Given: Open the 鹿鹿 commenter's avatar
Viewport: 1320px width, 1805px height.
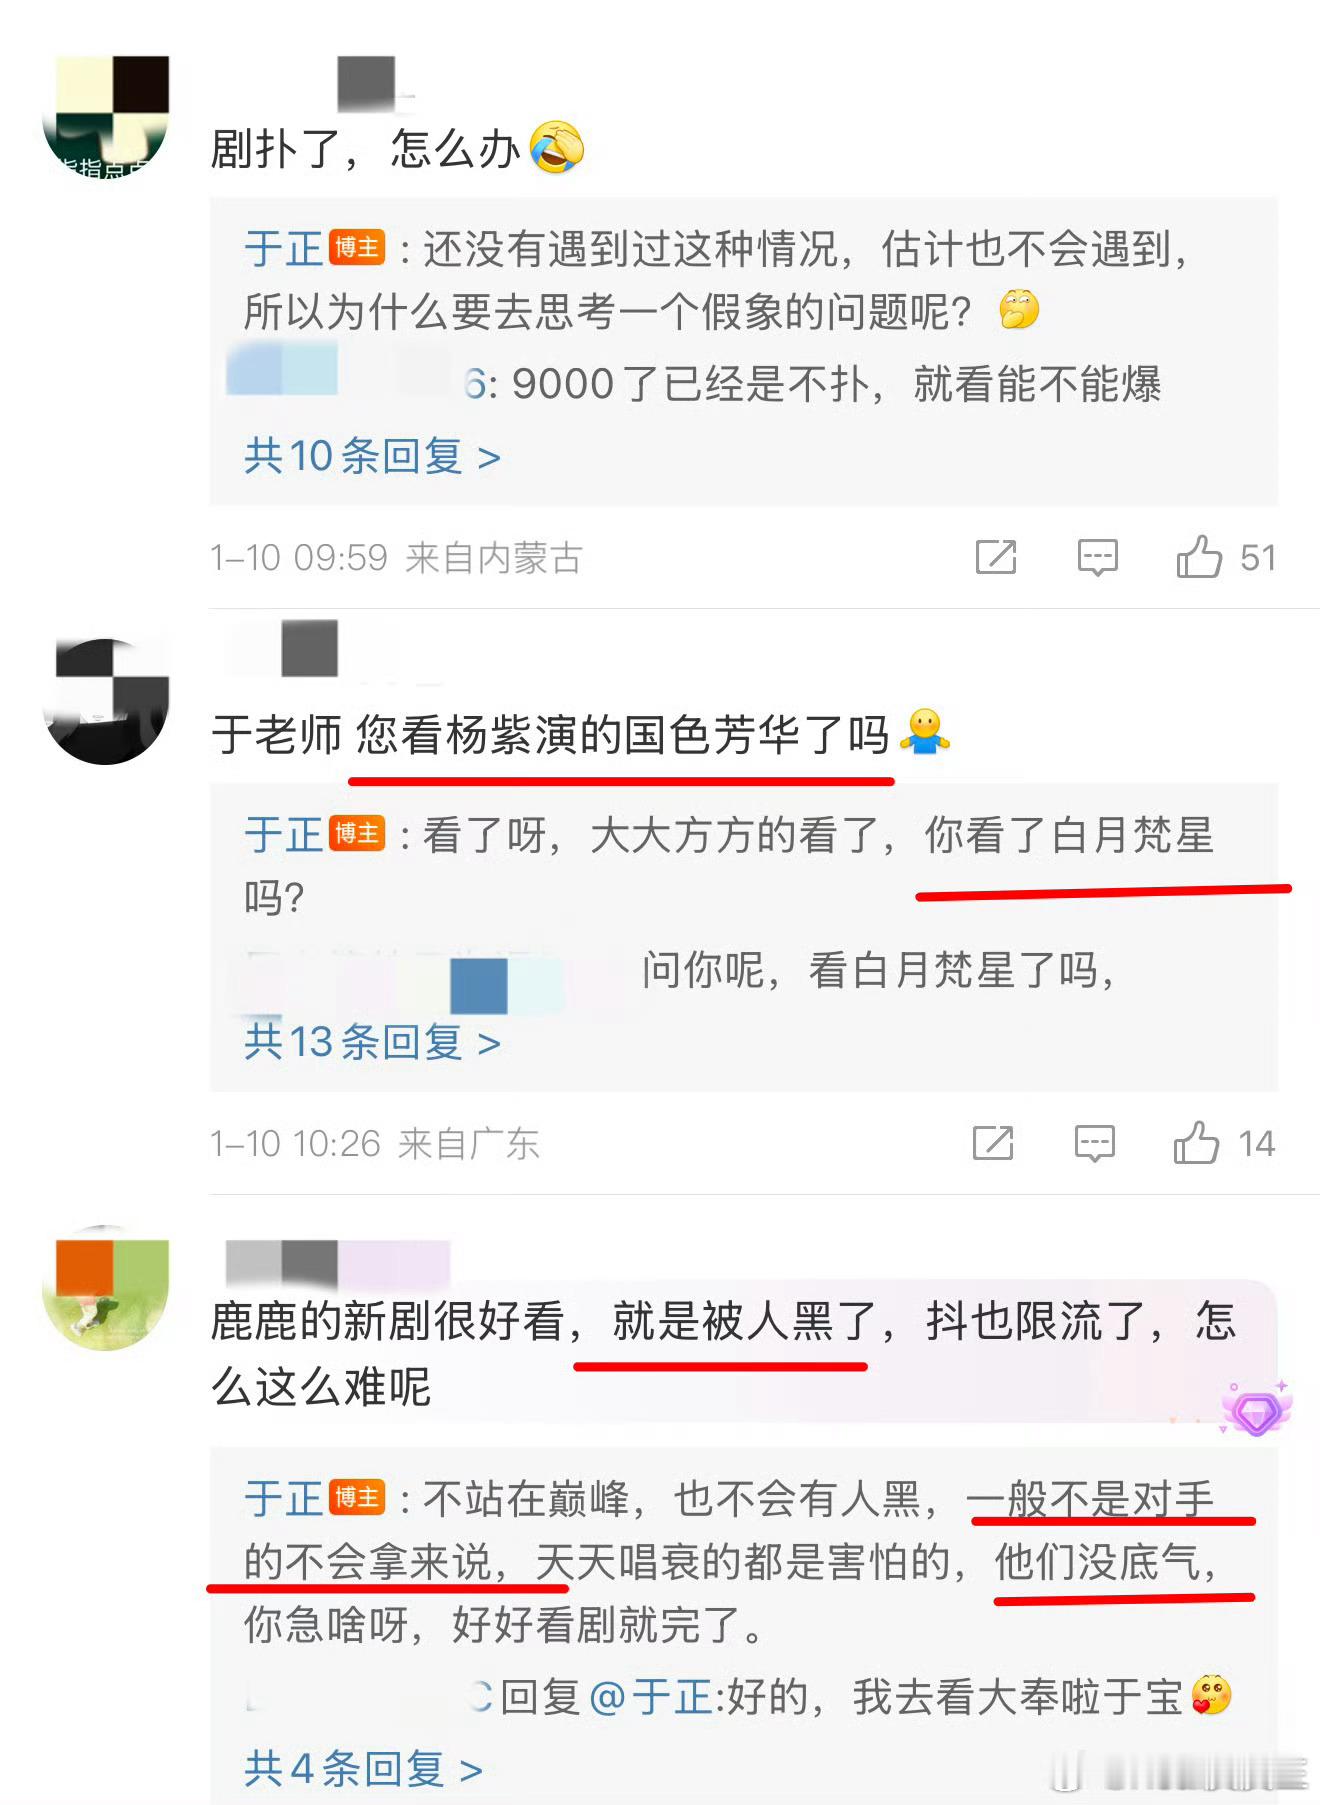Looking at the screenshot, I should [106, 1288].
